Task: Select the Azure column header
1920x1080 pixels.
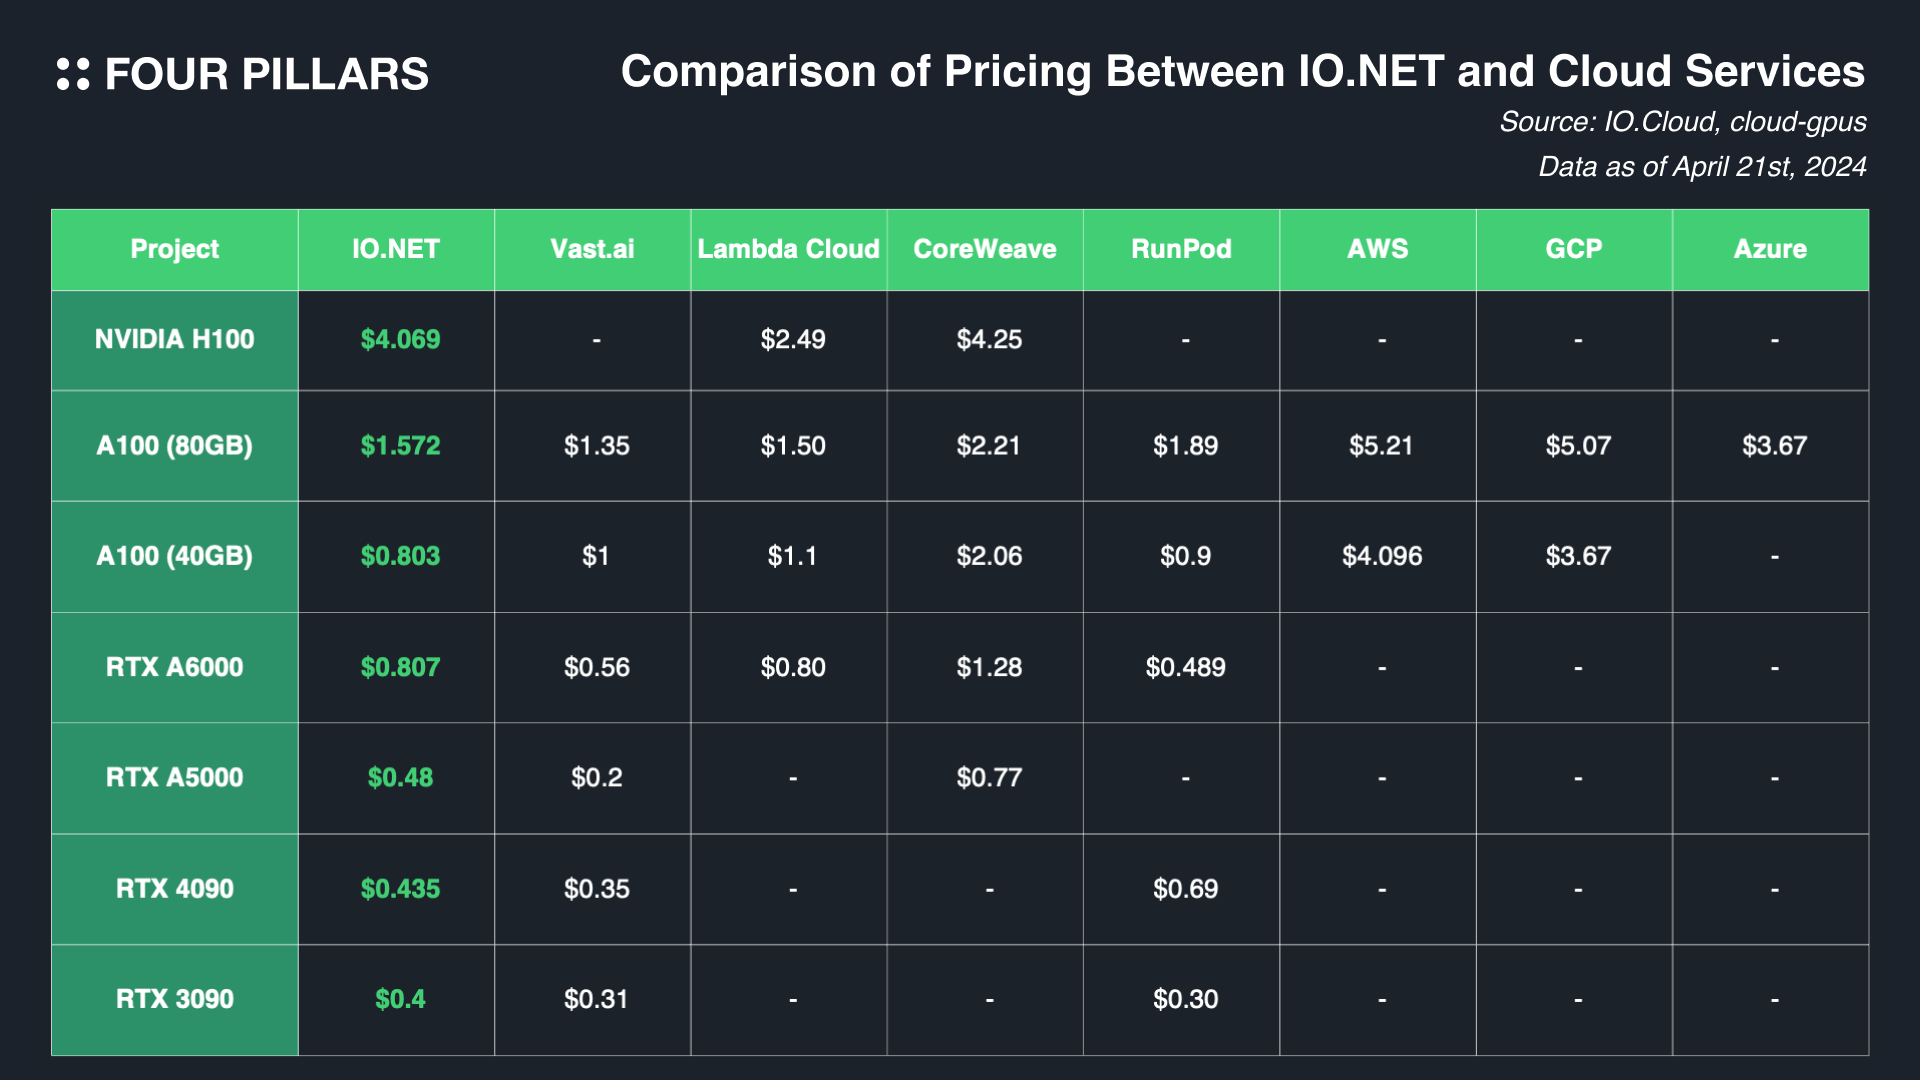Action: tap(1770, 249)
